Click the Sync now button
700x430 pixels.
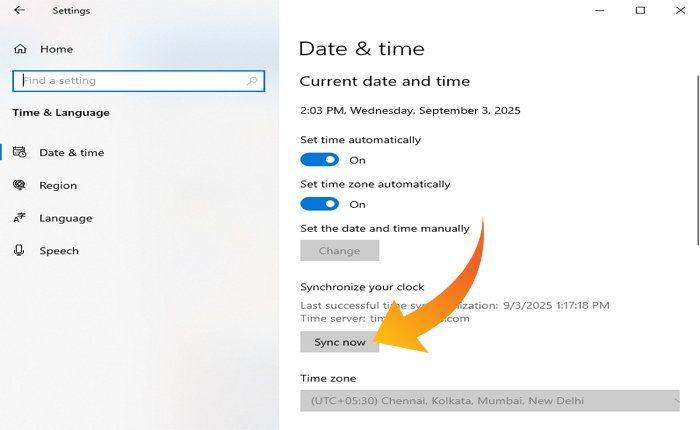click(x=340, y=342)
